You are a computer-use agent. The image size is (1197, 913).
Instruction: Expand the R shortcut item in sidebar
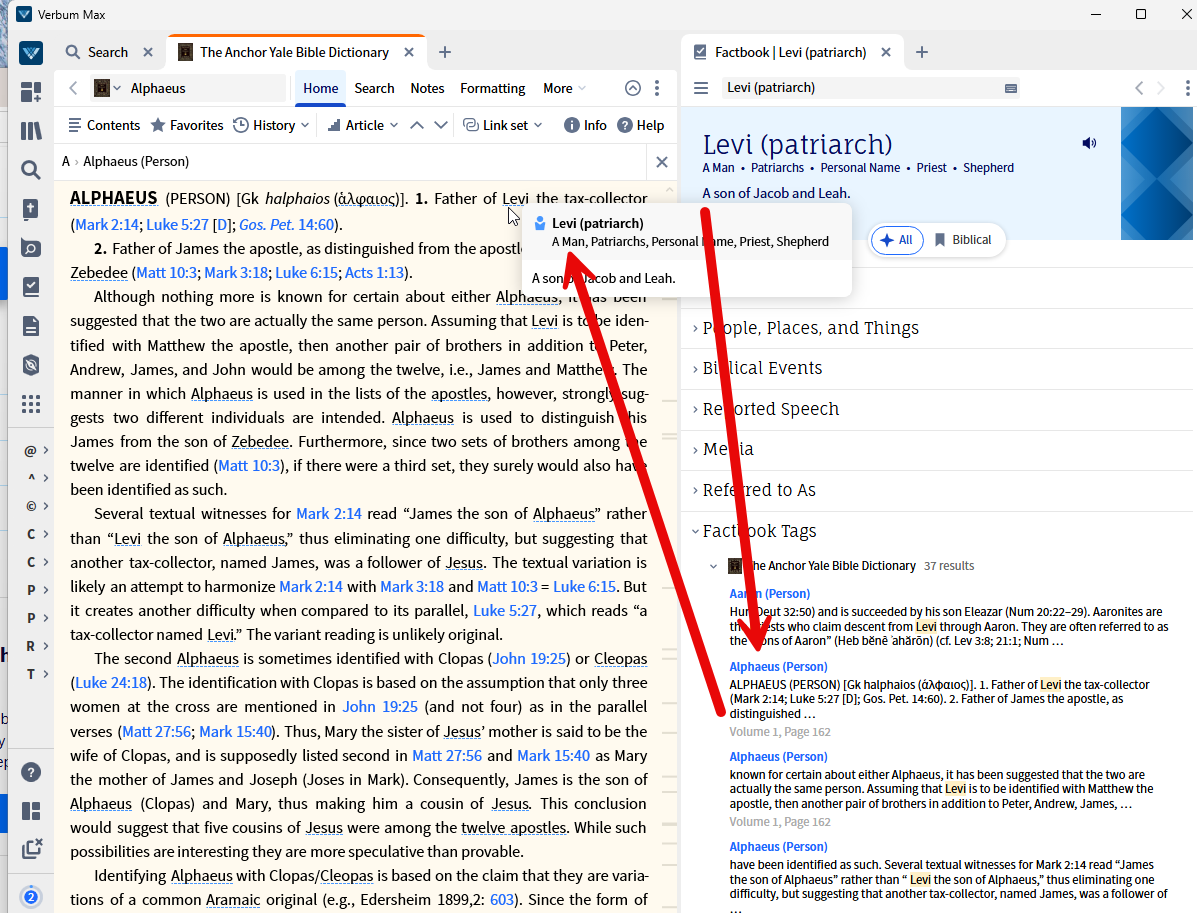(37, 646)
